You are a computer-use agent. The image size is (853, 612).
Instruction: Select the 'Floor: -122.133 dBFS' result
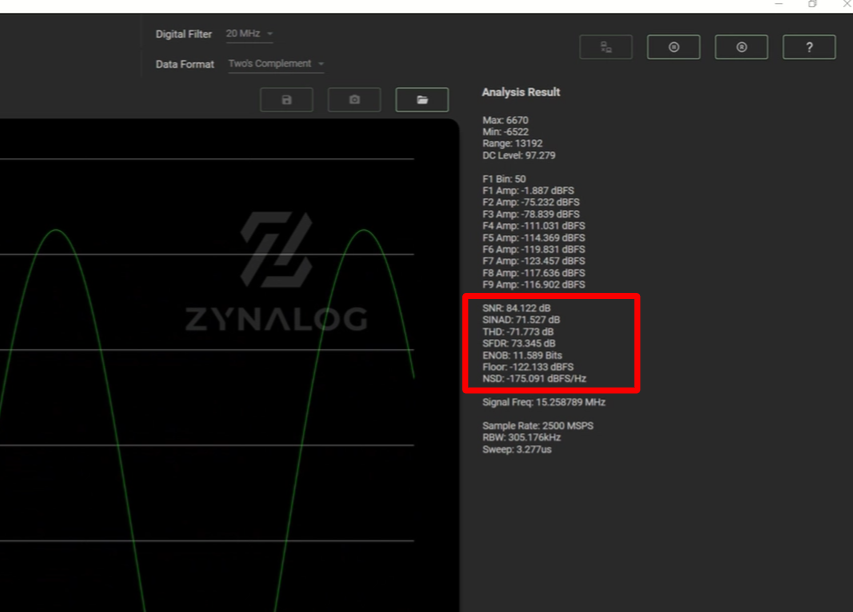[x=528, y=367]
